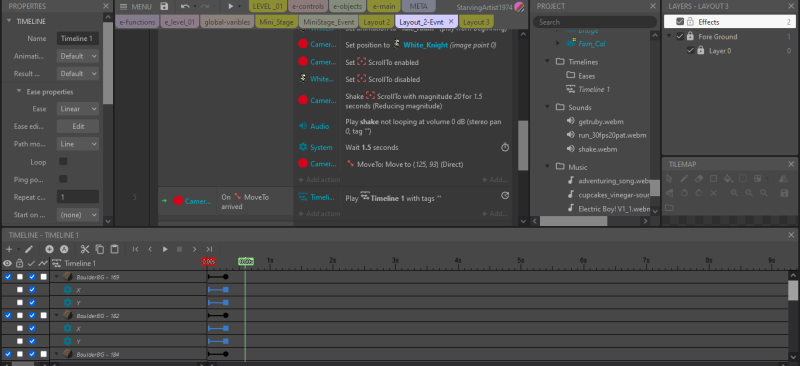Click the green 0.60s timeline marker
800x366 pixels.
(245, 261)
